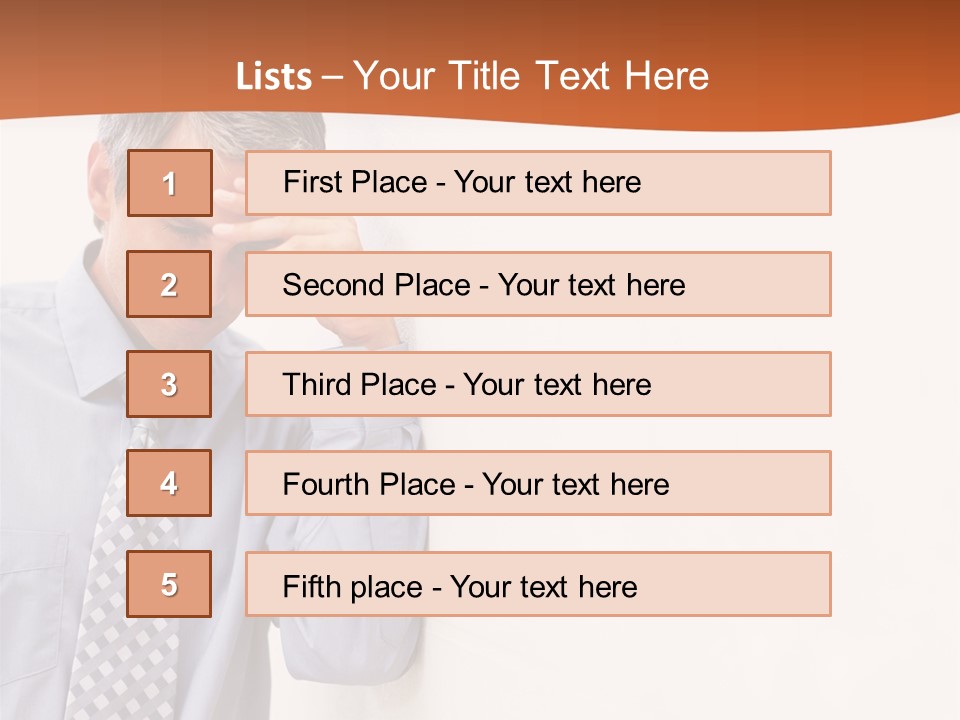The height and width of the screenshot is (720, 960).
Task: Click the Fifth place text box
Action: pos(538,584)
